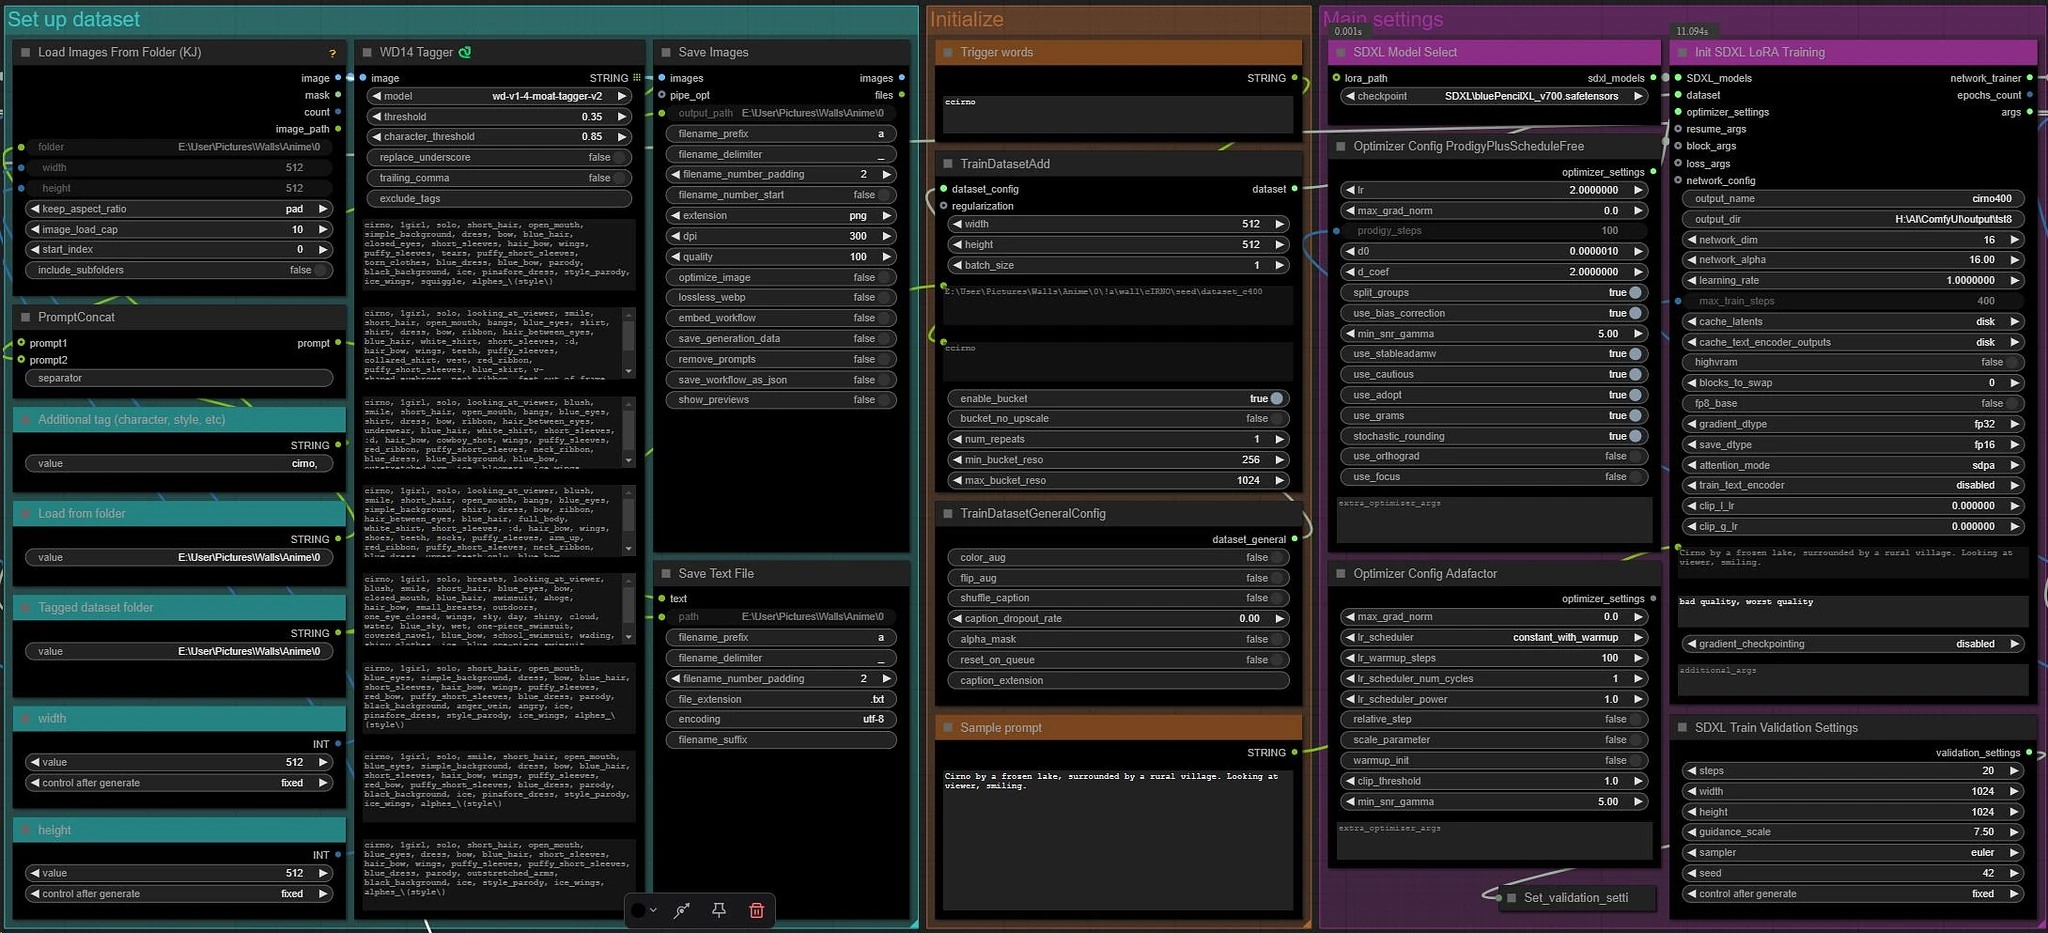Collapse the Load Images From Folder node
Viewport: 2048px width, 933px height.
coord(26,52)
